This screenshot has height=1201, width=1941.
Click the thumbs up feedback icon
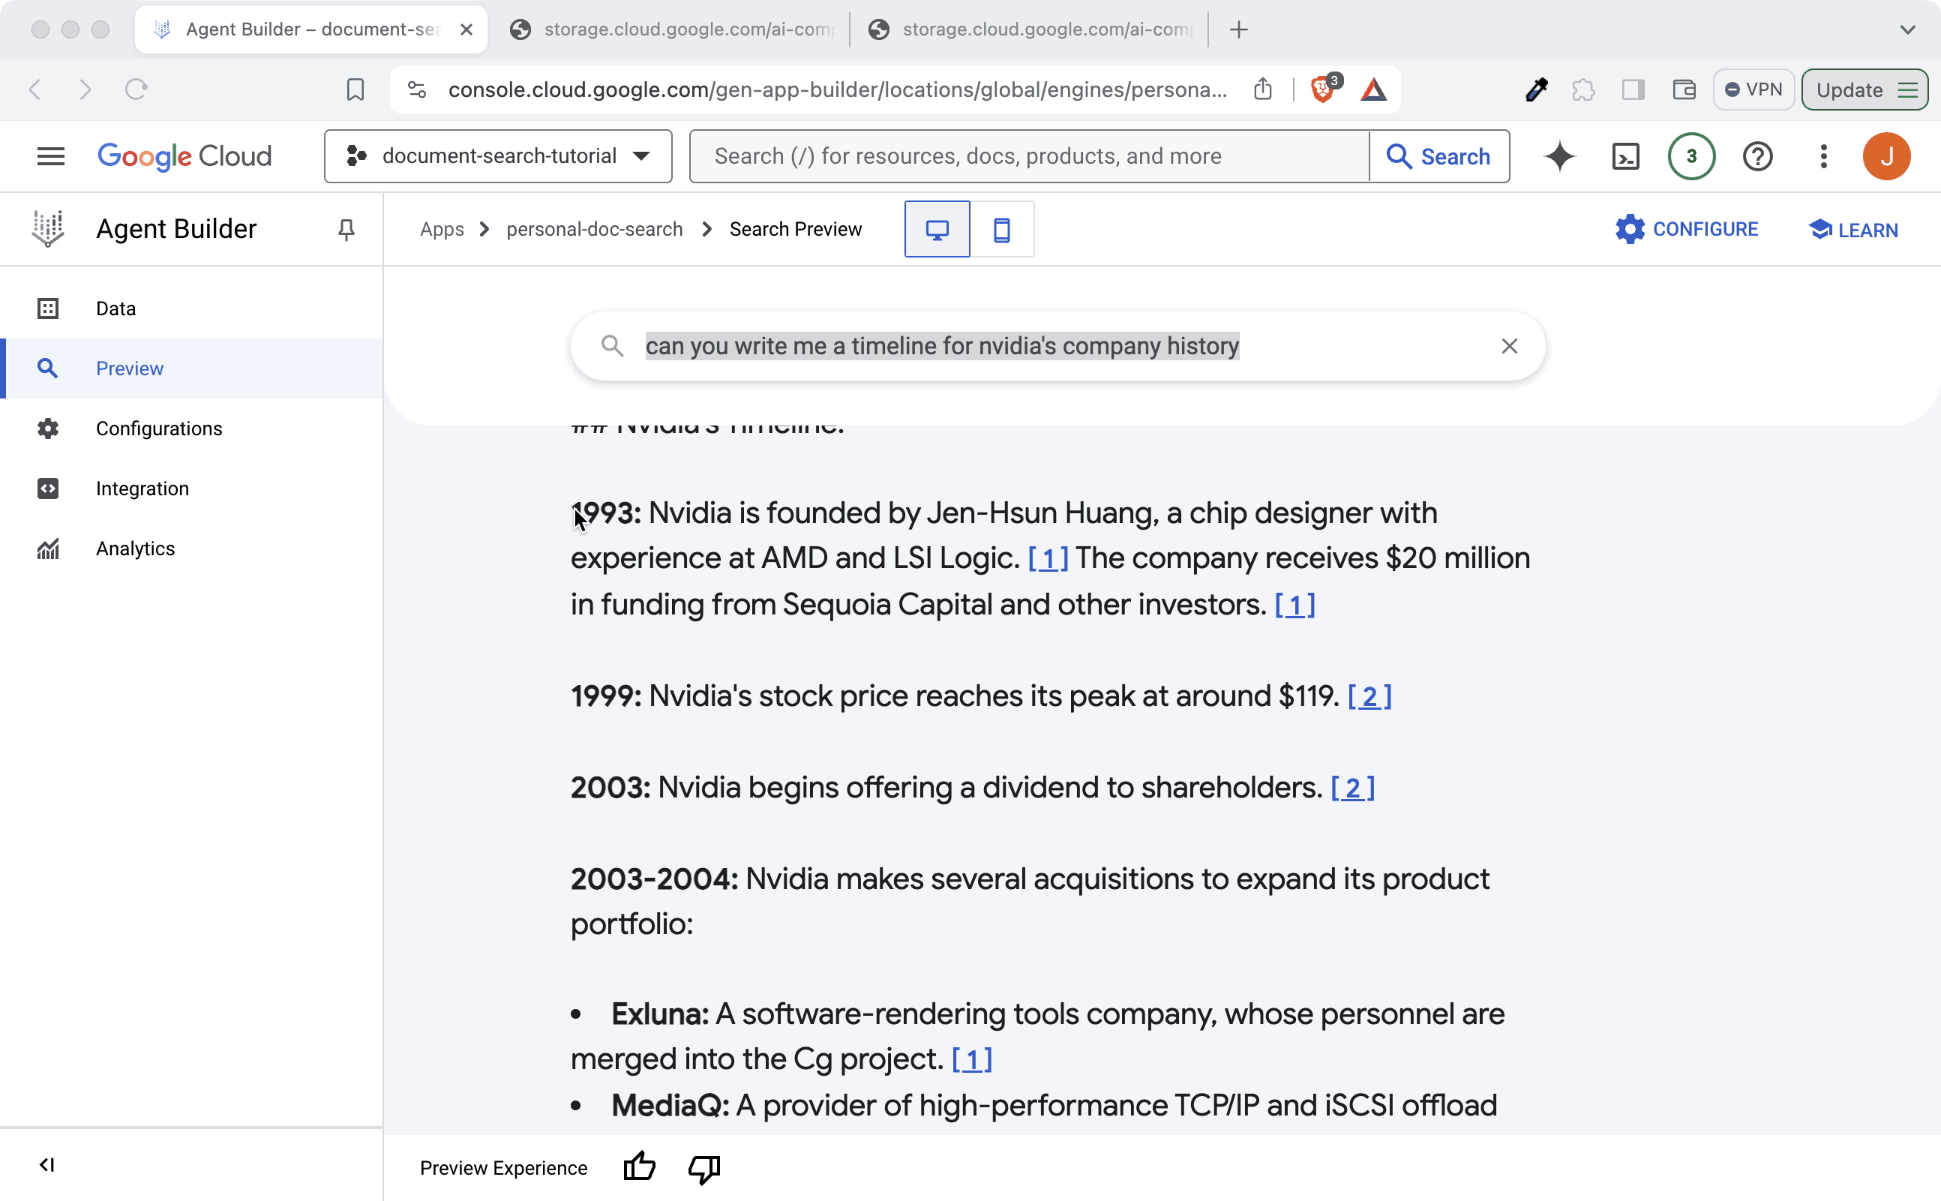[639, 1167]
